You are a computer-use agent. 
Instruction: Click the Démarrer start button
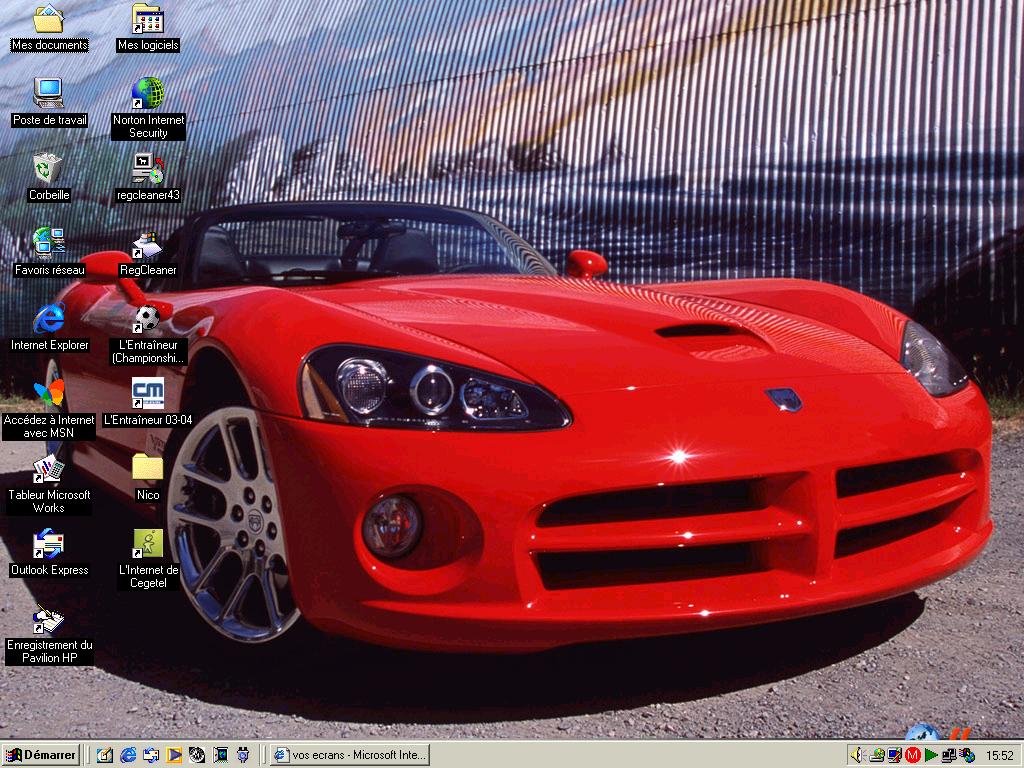tap(41, 755)
